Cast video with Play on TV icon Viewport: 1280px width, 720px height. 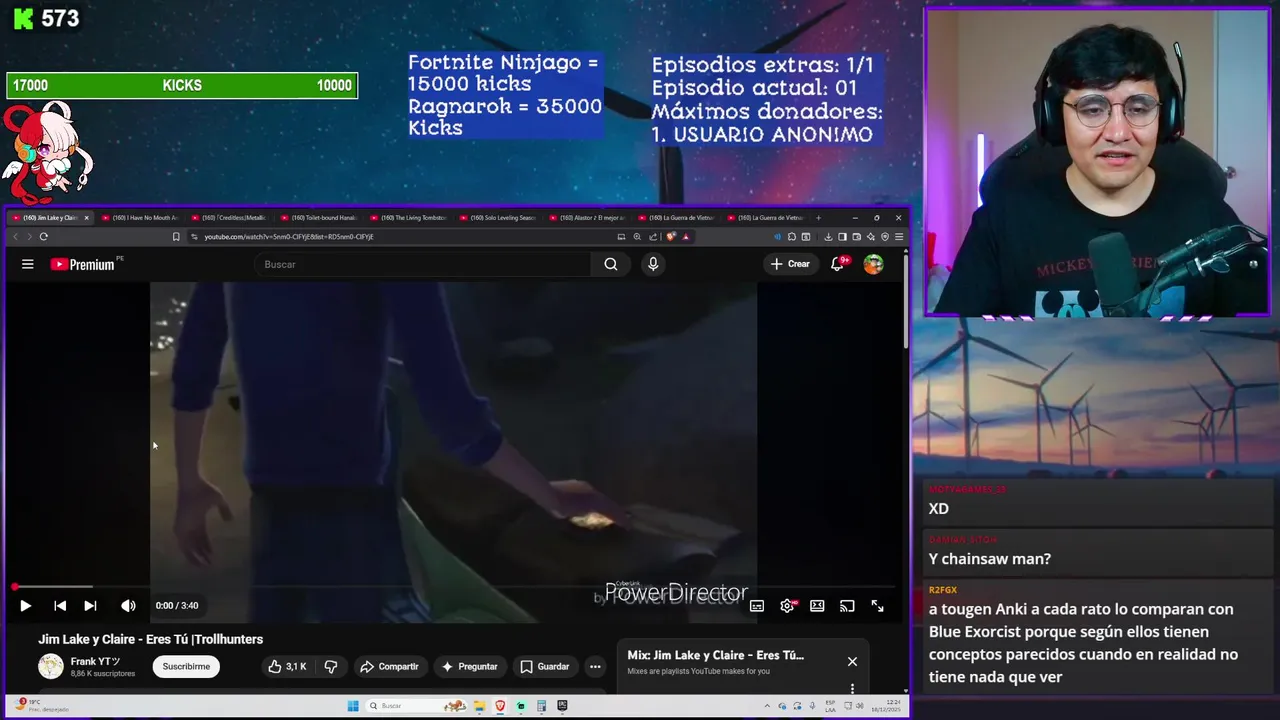[847, 606]
